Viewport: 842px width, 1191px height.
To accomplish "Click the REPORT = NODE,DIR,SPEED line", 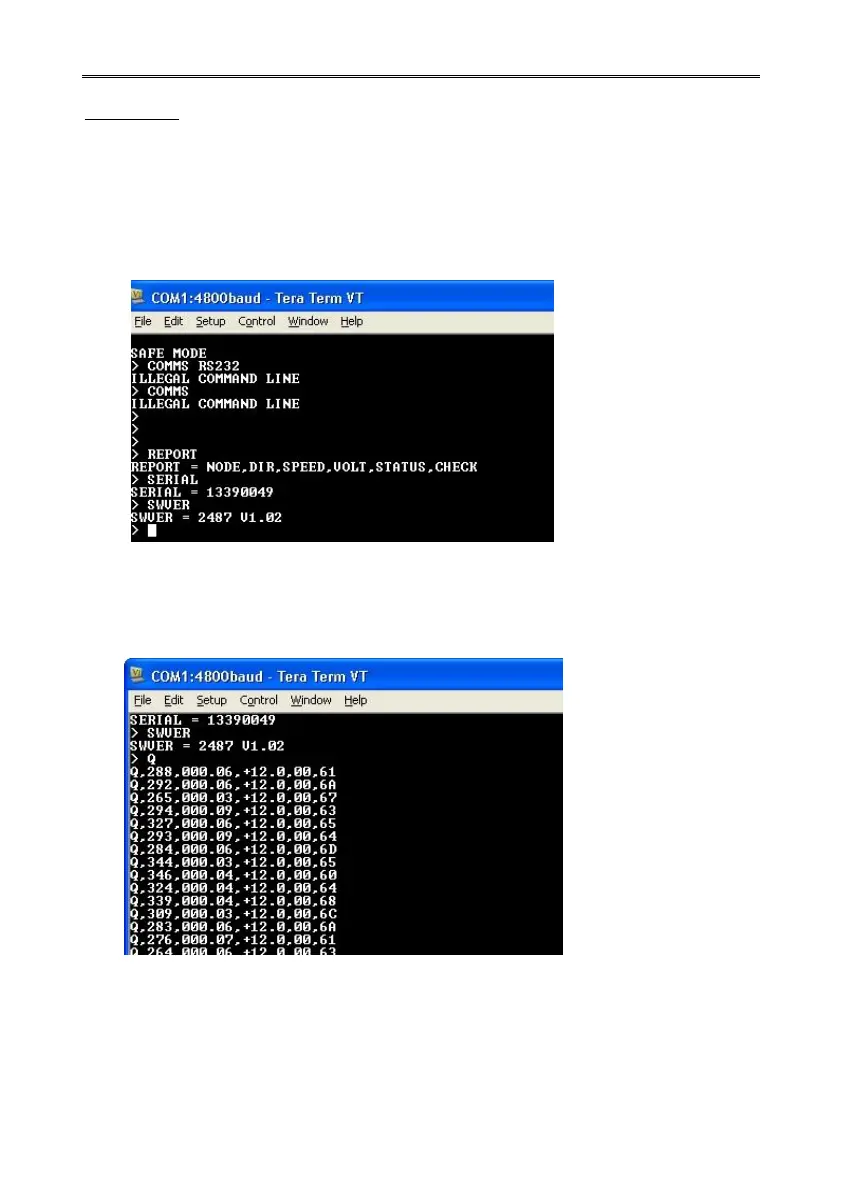I will click(x=304, y=467).
